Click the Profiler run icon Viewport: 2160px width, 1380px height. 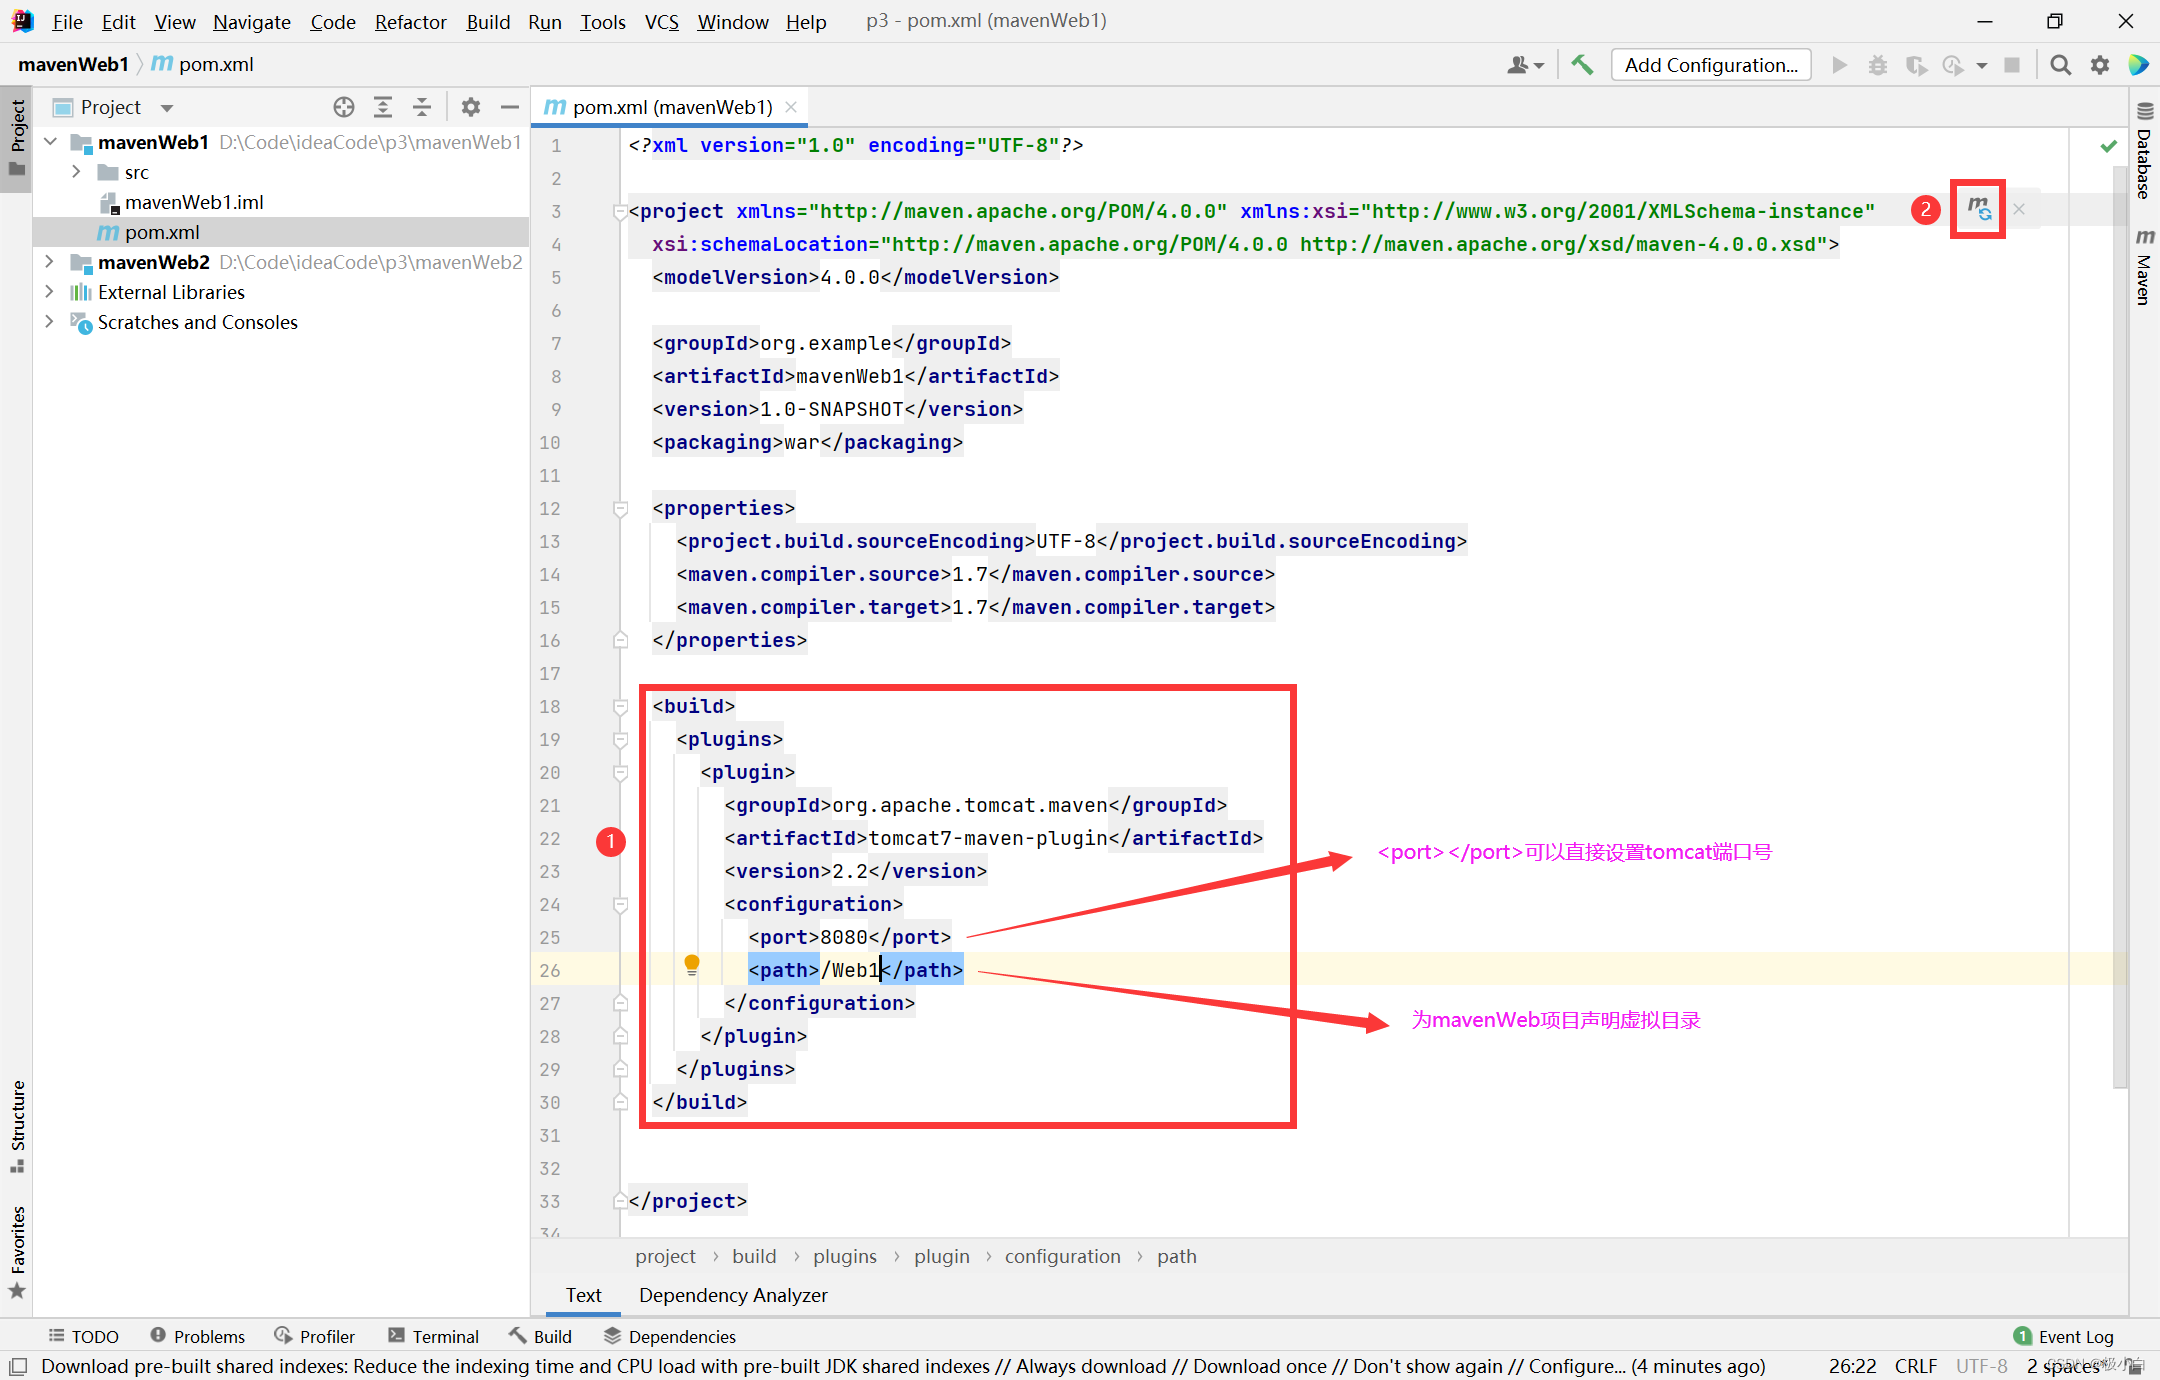1953,65
